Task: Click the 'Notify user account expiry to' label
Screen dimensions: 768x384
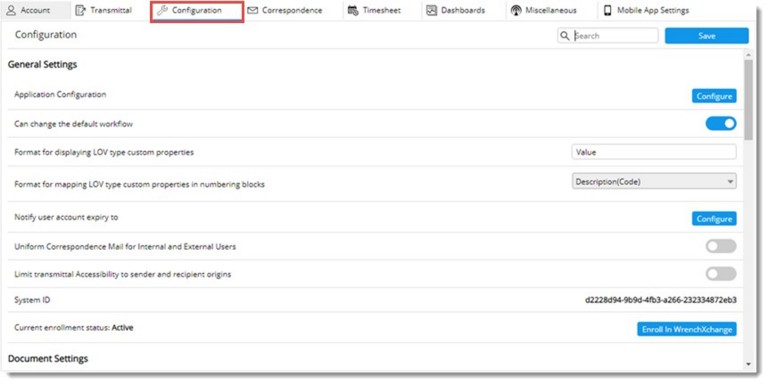Action: tap(66, 217)
